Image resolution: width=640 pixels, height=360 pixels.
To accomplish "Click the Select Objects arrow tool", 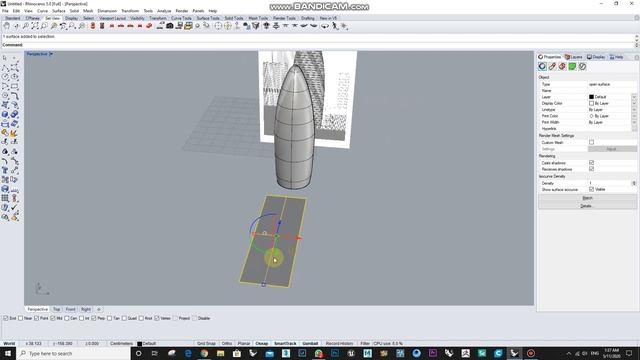I will coord(5,58).
